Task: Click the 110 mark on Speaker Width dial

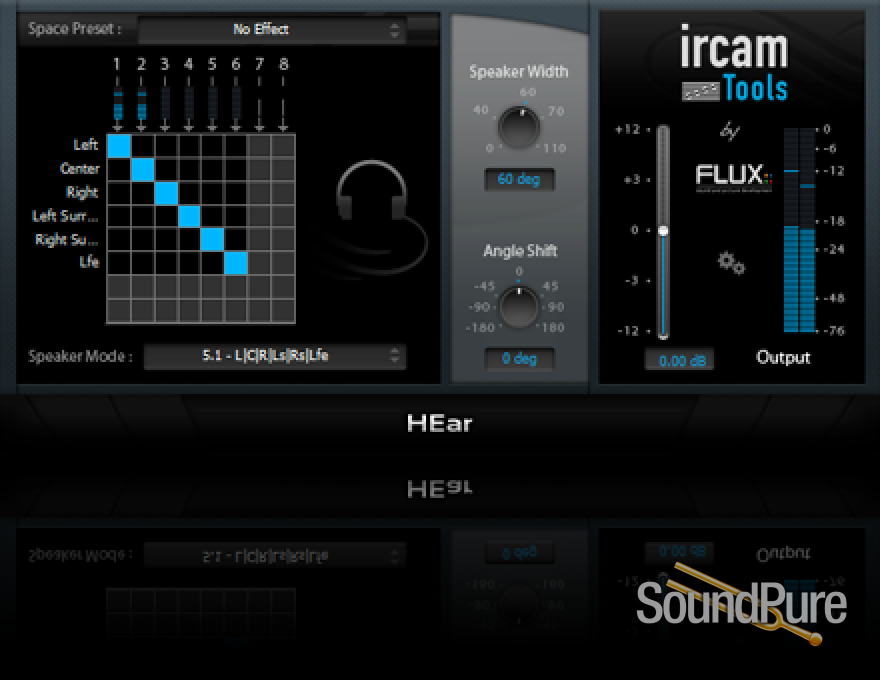Action: [x=554, y=149]
